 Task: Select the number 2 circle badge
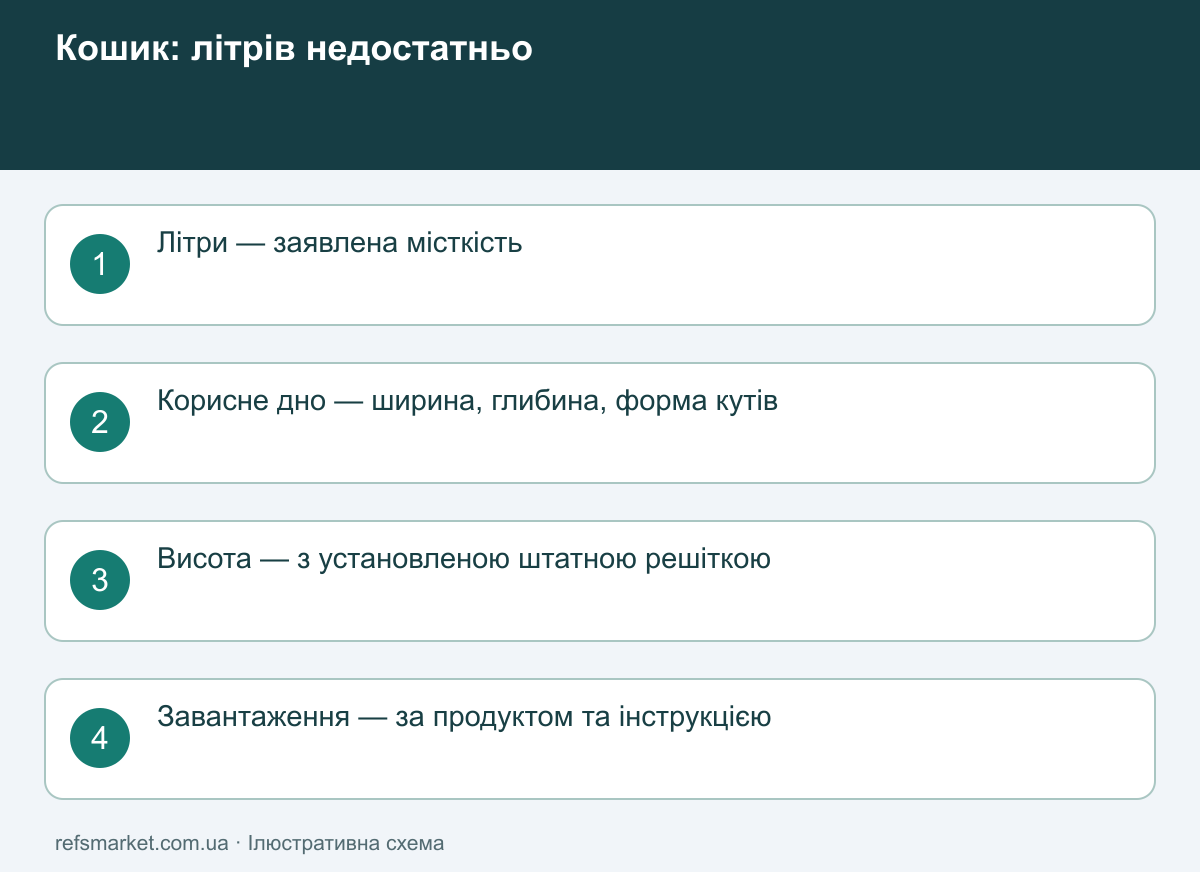pos(100,422)
